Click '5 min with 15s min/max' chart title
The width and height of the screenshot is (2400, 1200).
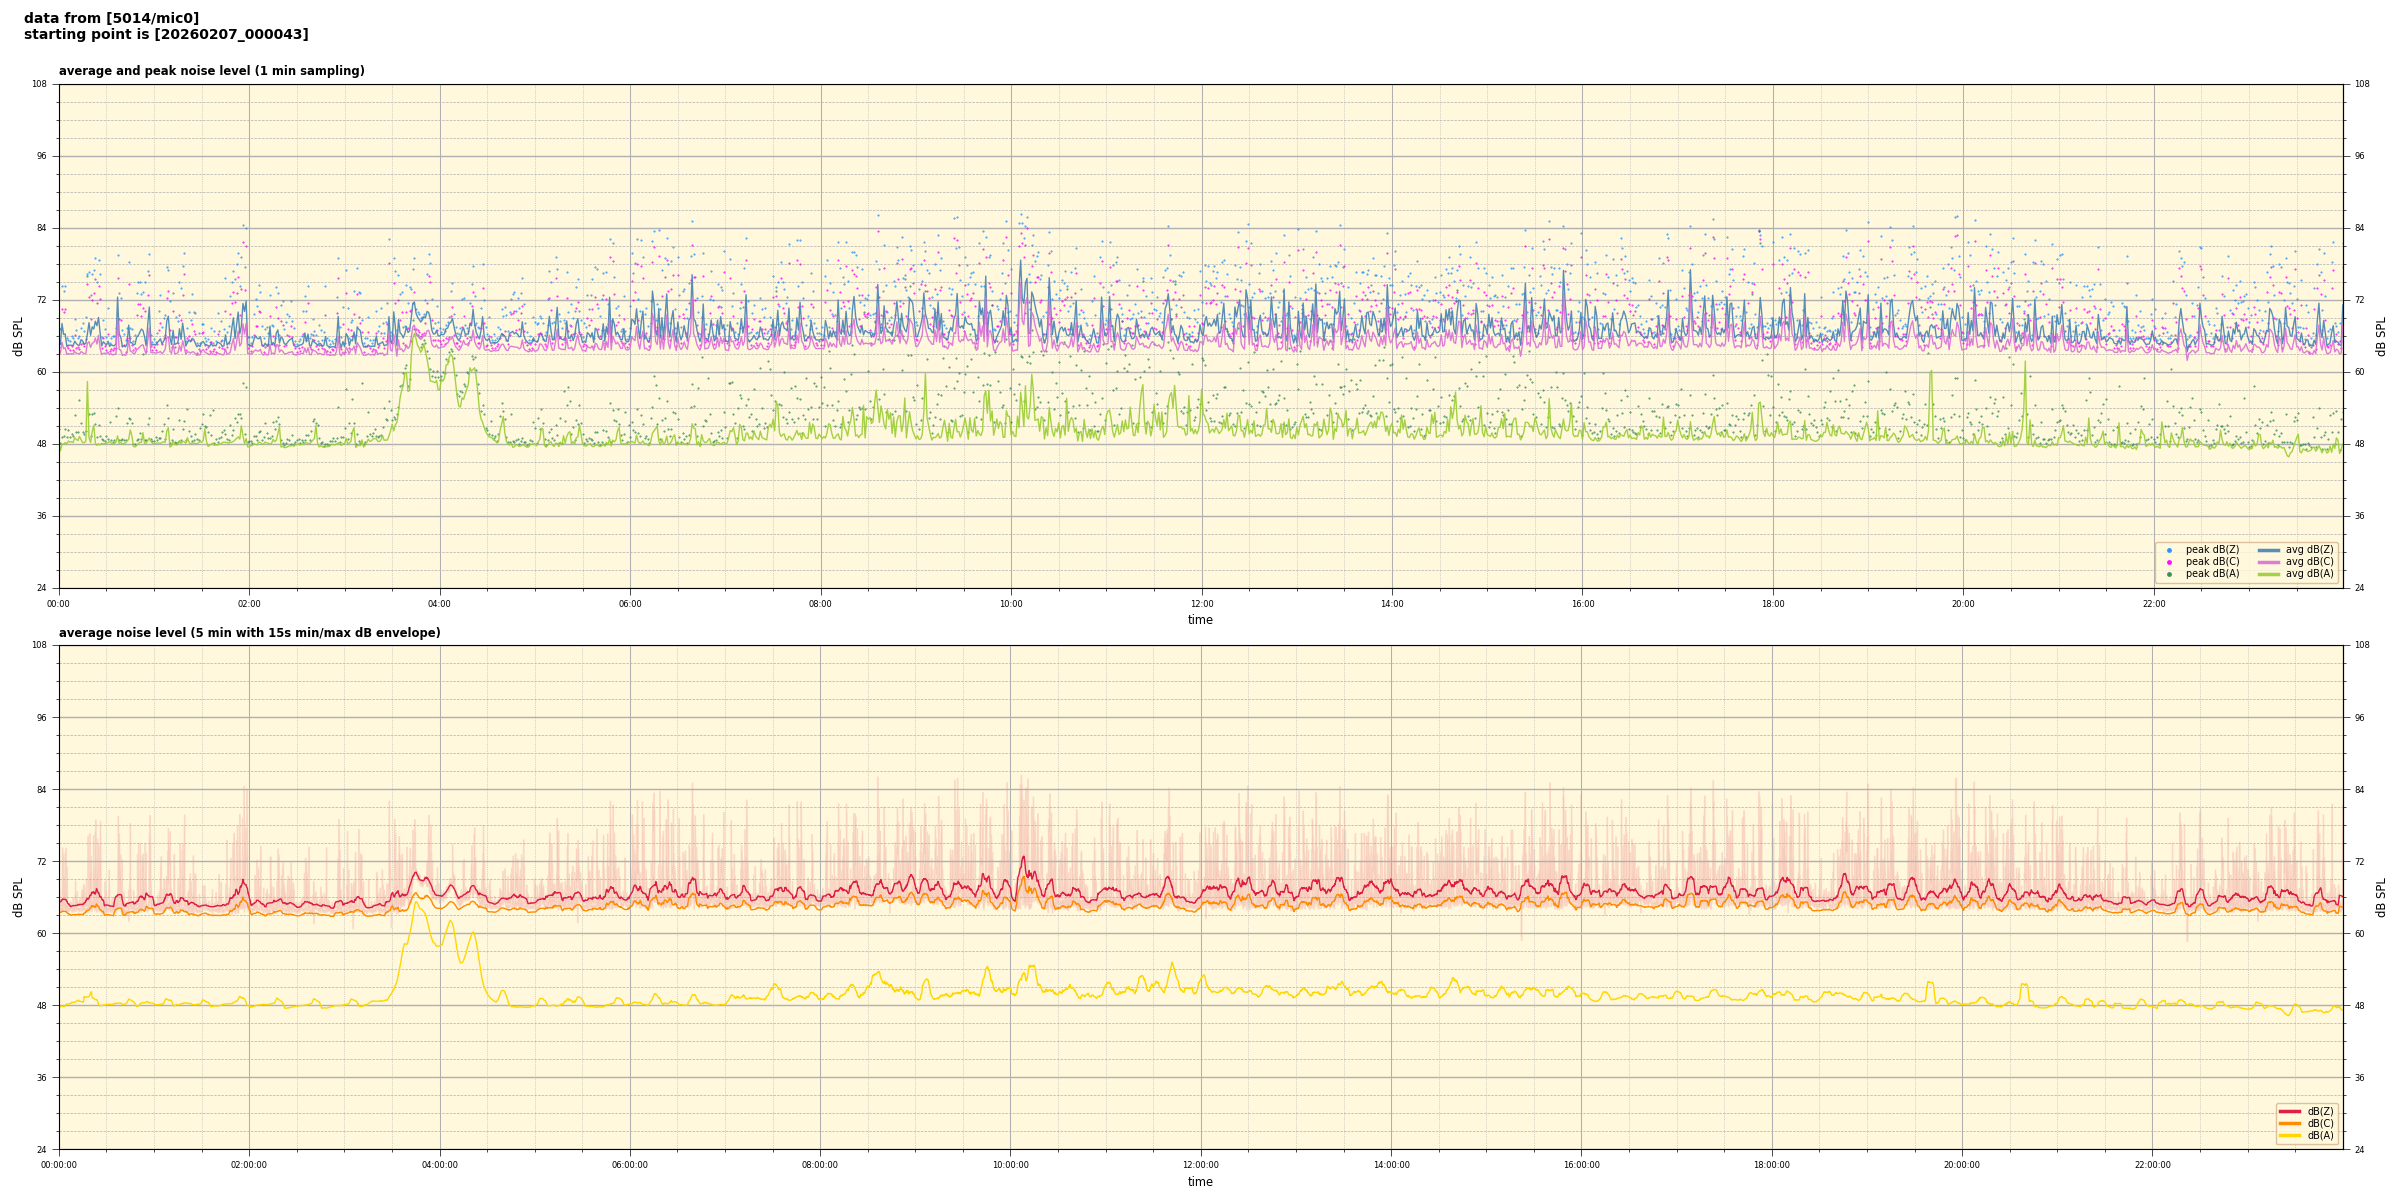(249, 633)
